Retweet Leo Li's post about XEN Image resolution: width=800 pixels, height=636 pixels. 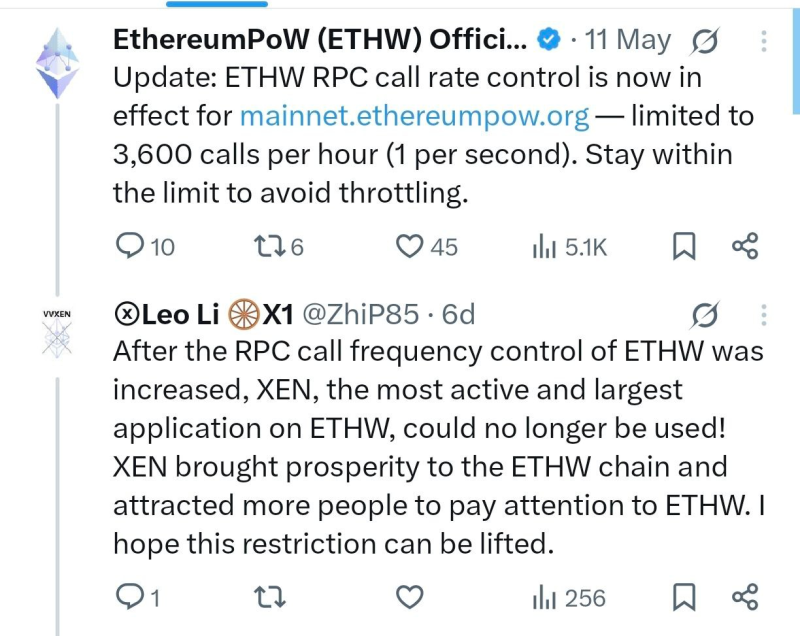tap(270, 597)
